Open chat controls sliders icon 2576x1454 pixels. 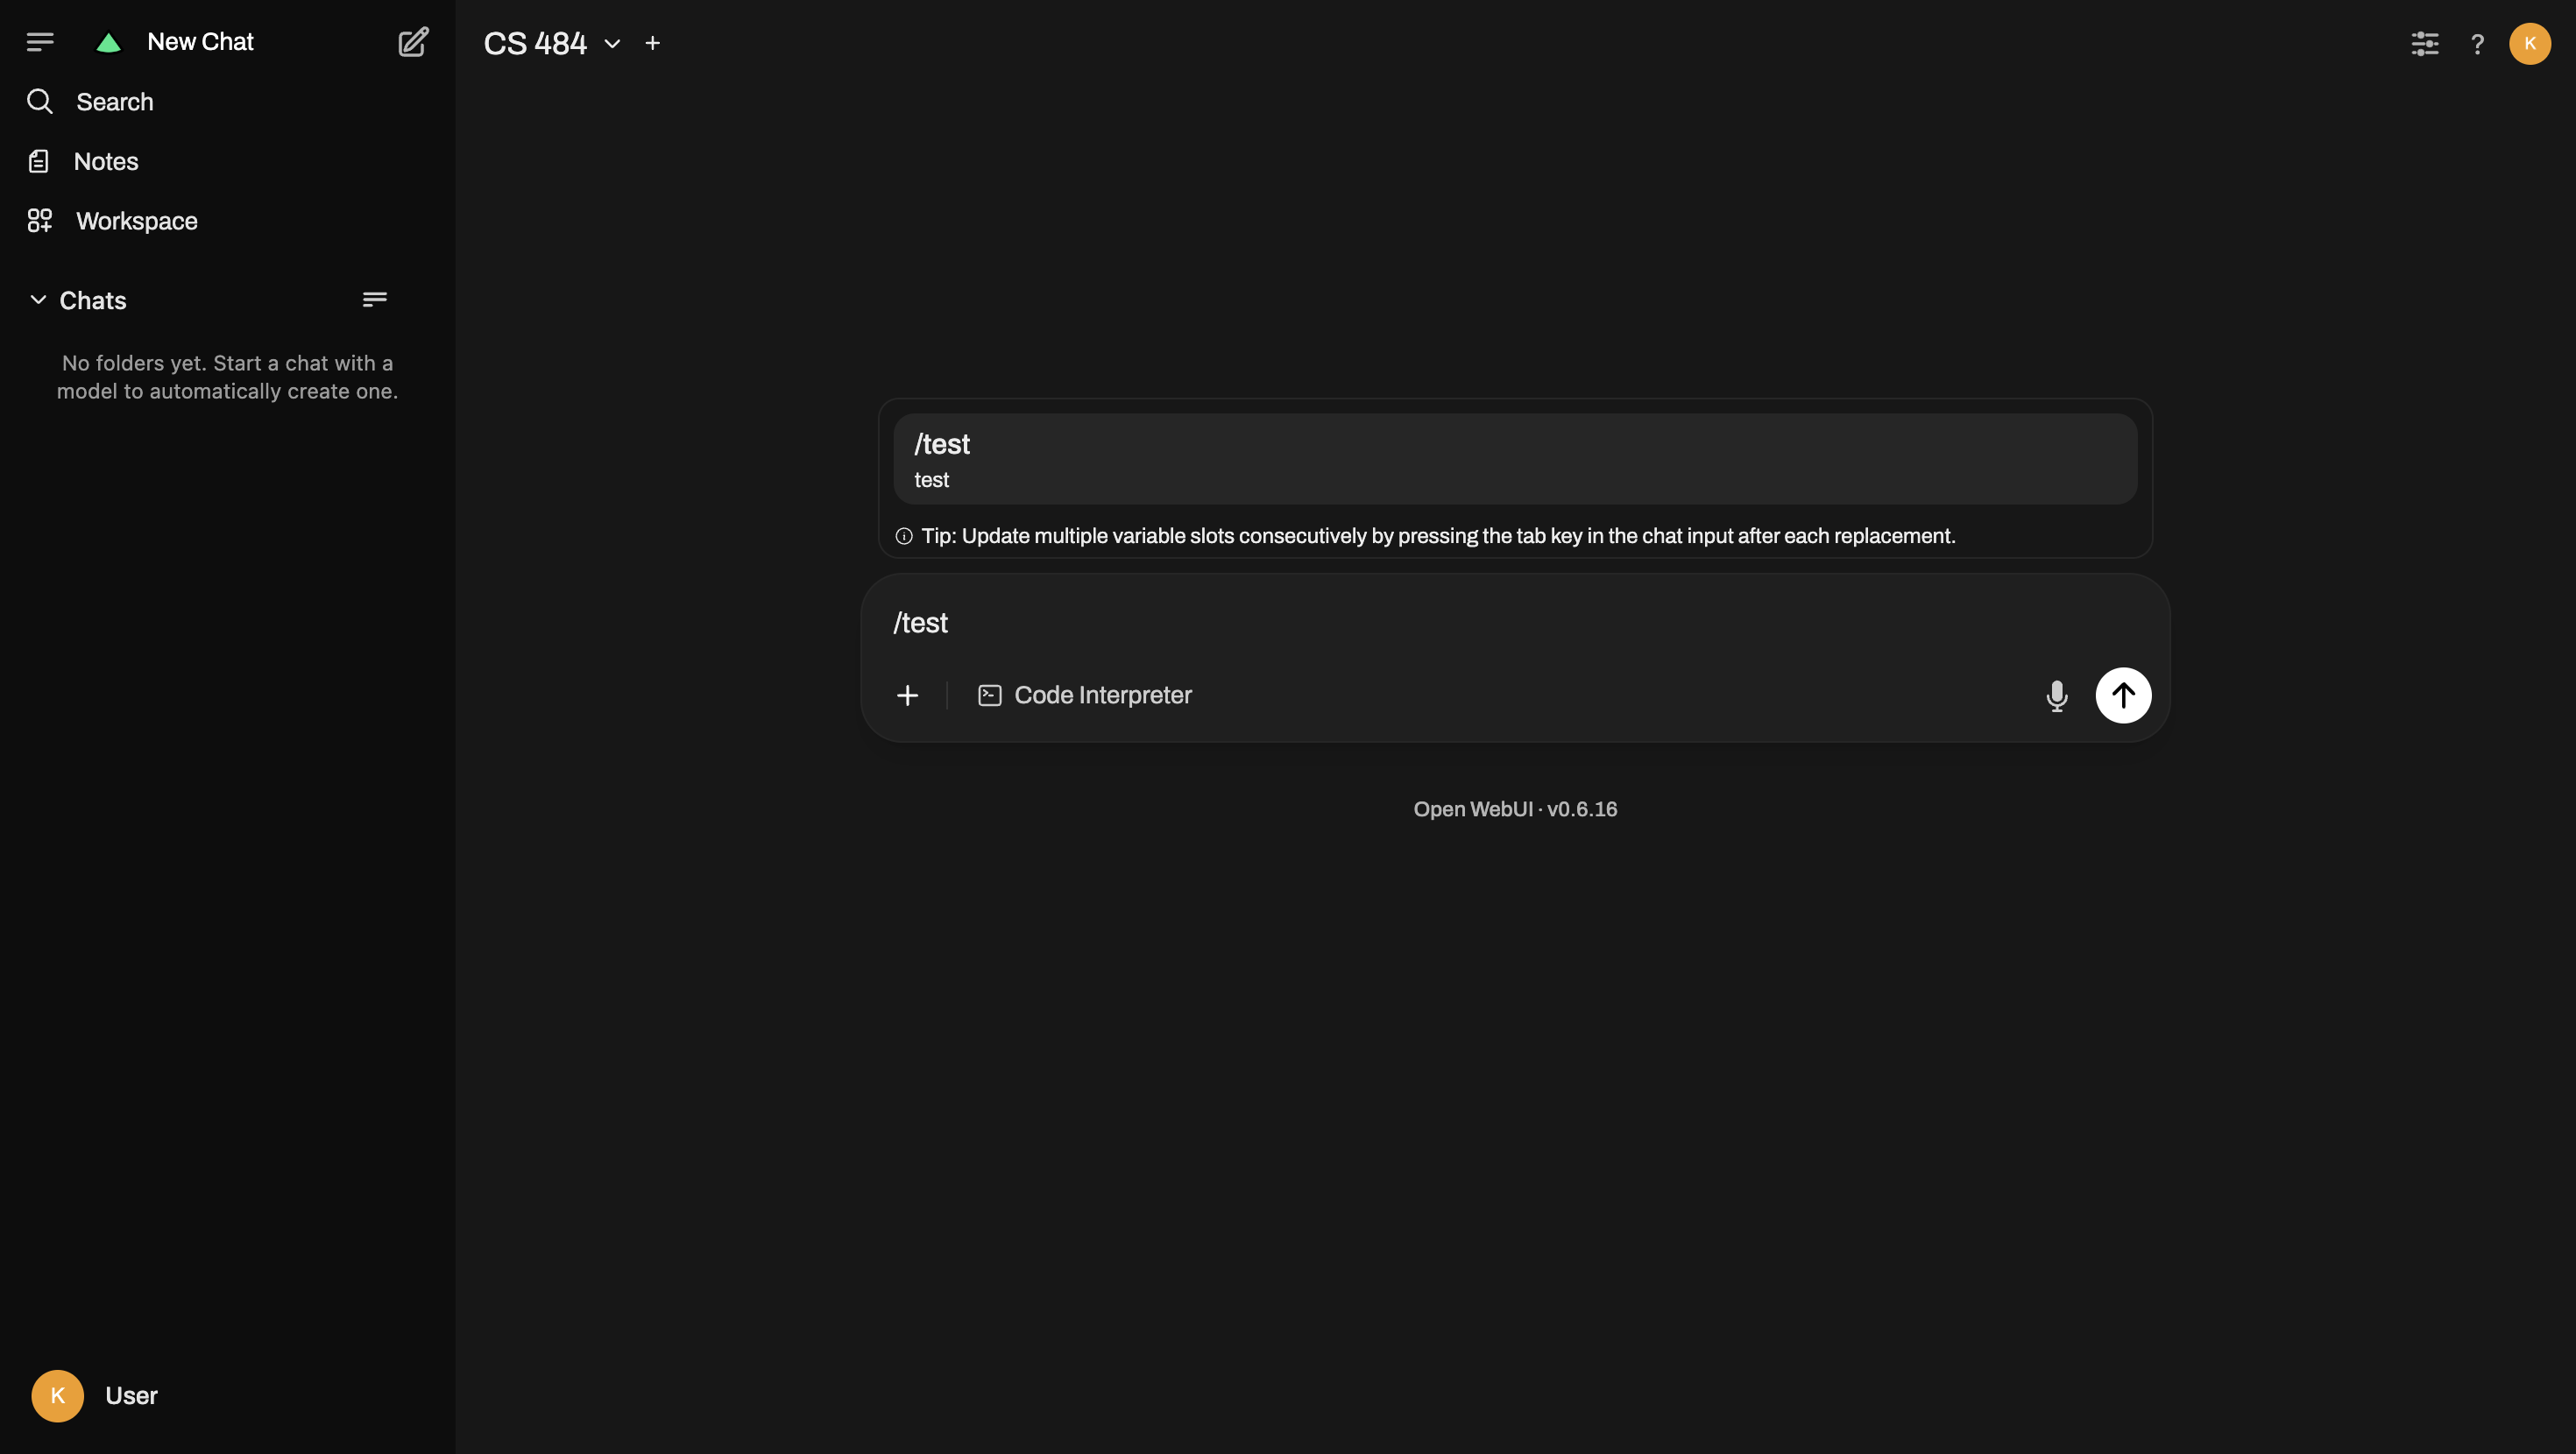point(2424,44)
